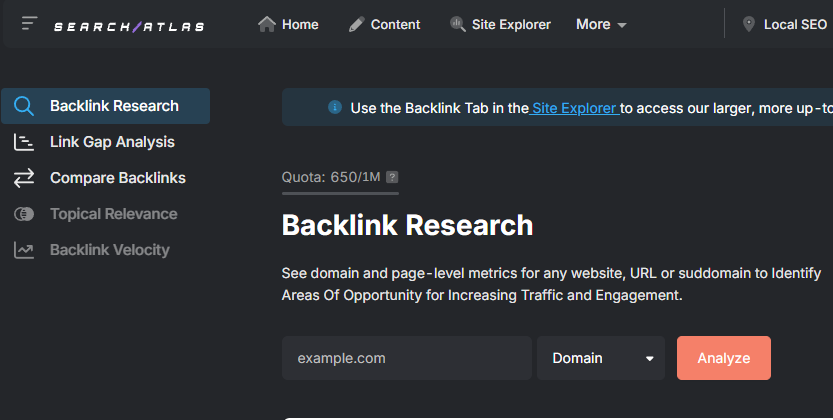Viewport: 833px width, 420px height.
Task: Go to Site Explorer in top navigation
Action: [x=500, y=24]
